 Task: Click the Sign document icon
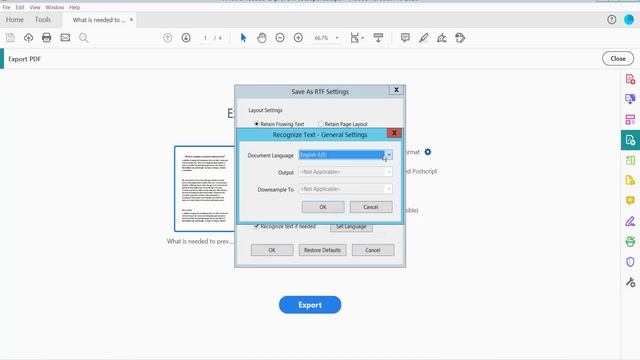[442, 38]
